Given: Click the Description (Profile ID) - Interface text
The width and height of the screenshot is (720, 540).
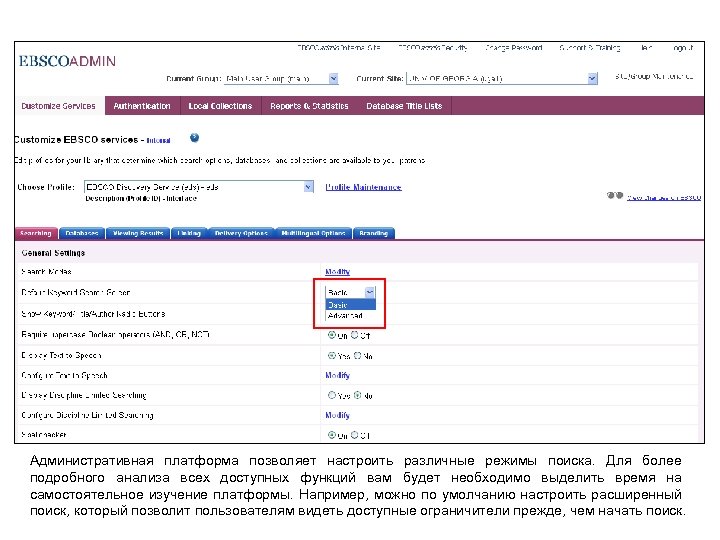Looking at the screenshot, I should (x=141, y=198).
